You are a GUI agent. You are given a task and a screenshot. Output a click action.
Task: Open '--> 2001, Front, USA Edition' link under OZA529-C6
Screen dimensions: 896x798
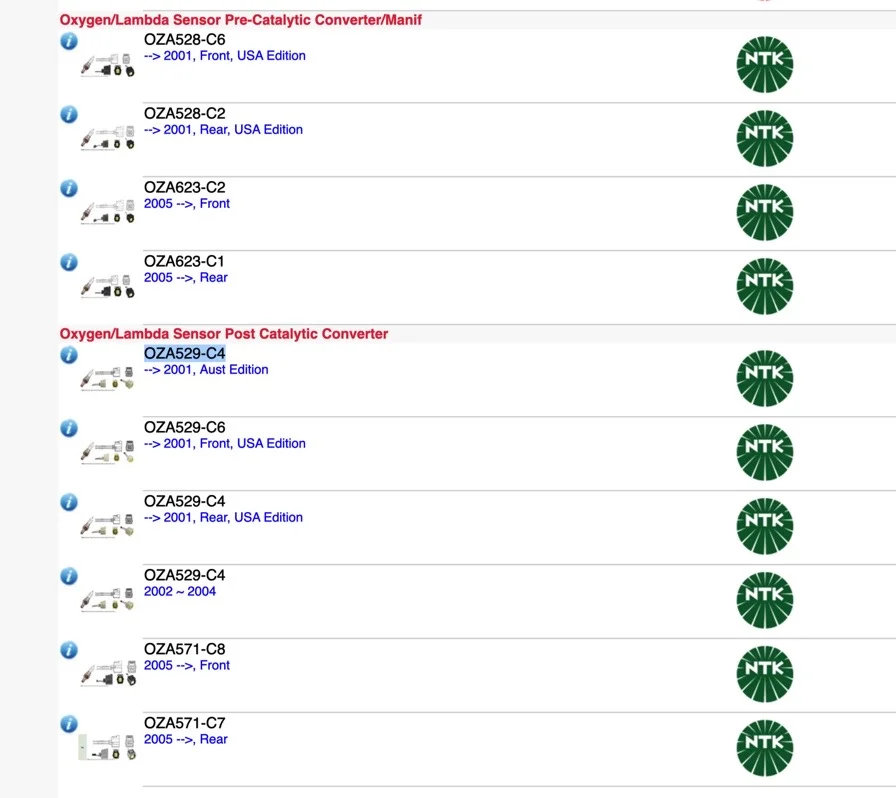[x=225, y=444]
